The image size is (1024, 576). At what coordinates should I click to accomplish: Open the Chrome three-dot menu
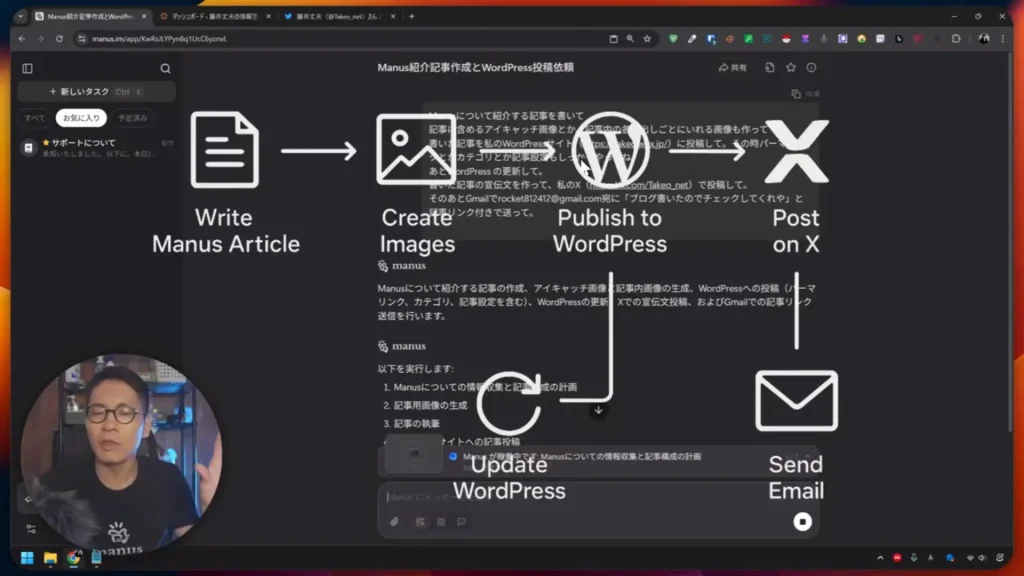click(x=1003, y=39)
